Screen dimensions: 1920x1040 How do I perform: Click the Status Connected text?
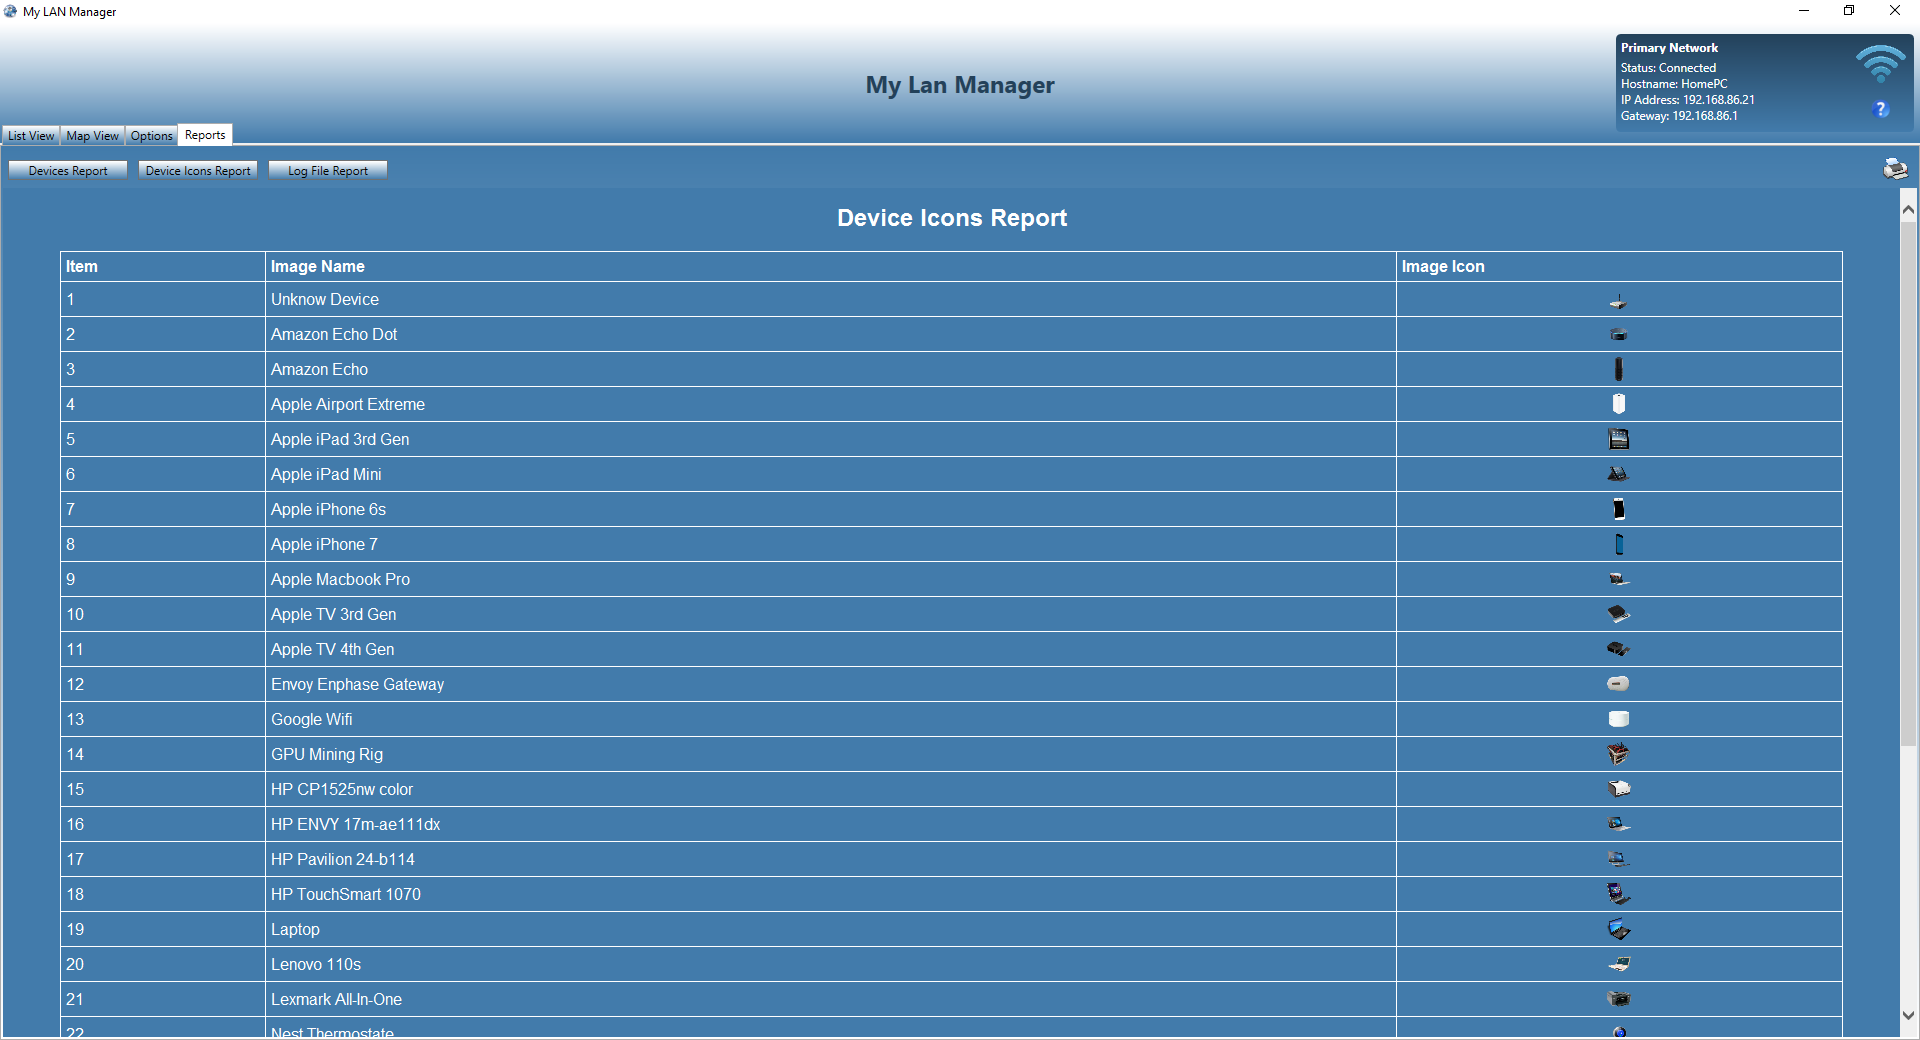click(1668, 68)
